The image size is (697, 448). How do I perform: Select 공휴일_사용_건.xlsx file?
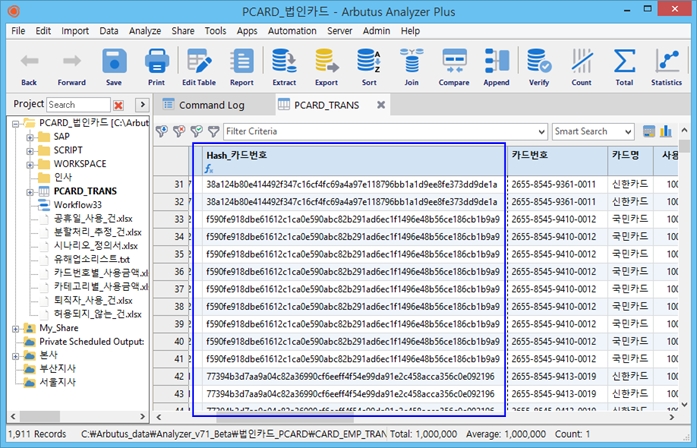(93, 219)
